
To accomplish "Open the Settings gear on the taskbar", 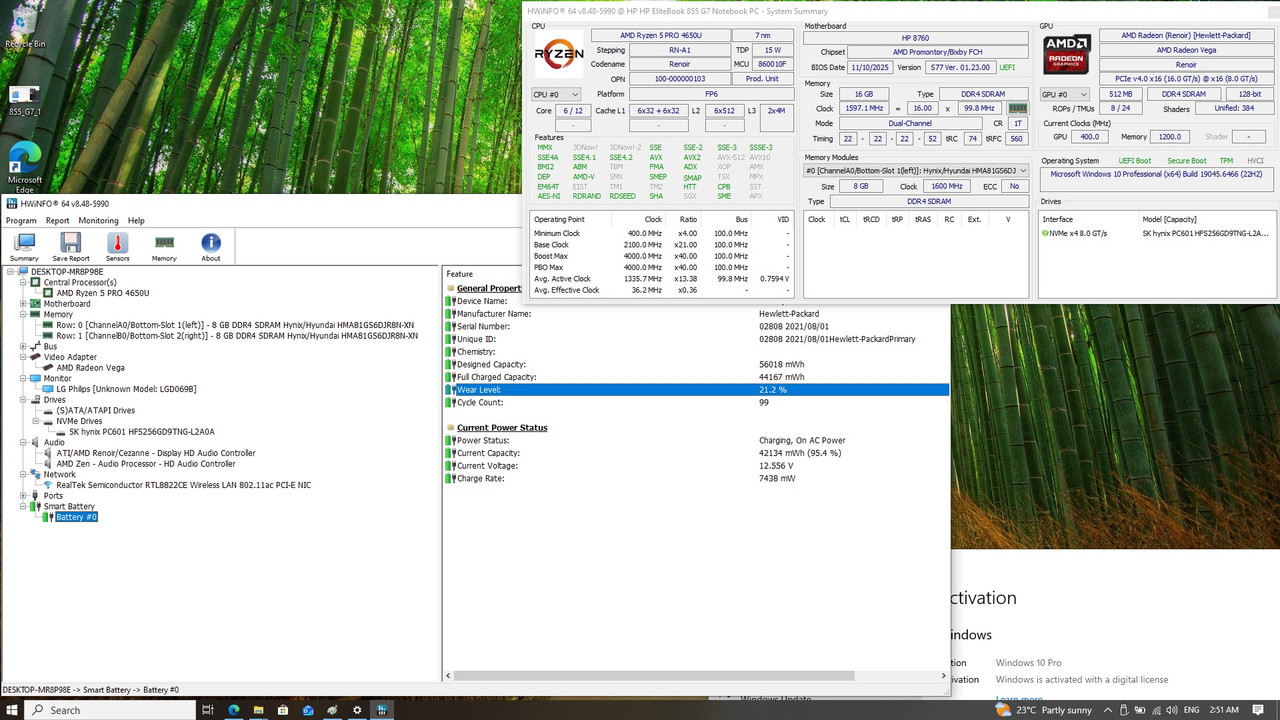I will 358,710.
